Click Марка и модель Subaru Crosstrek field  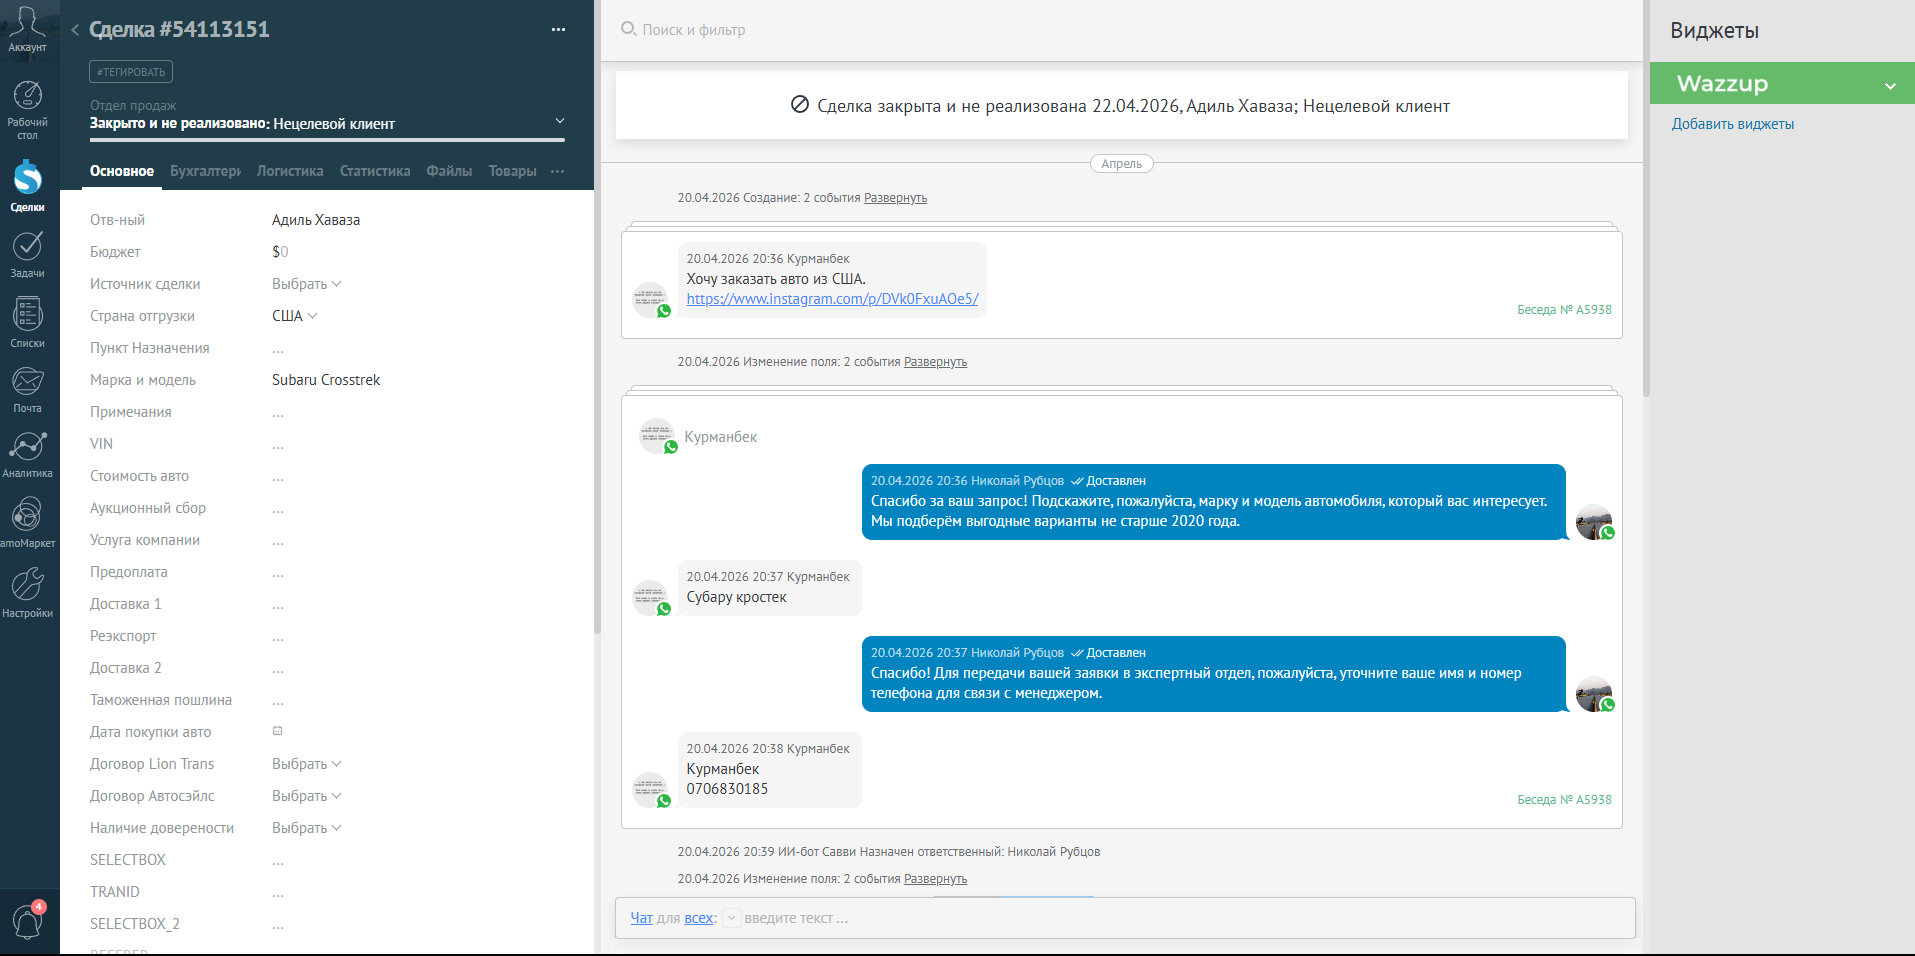pos(326,380)
